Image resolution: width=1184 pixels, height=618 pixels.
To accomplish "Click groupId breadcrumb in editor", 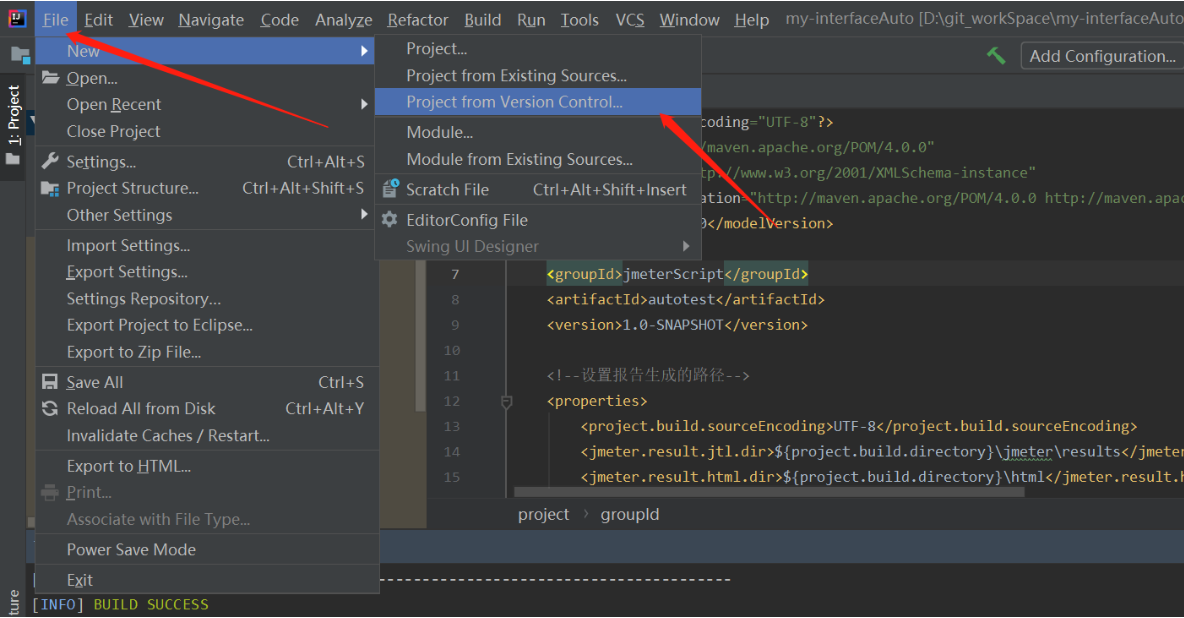I will [x=630, y=514].
